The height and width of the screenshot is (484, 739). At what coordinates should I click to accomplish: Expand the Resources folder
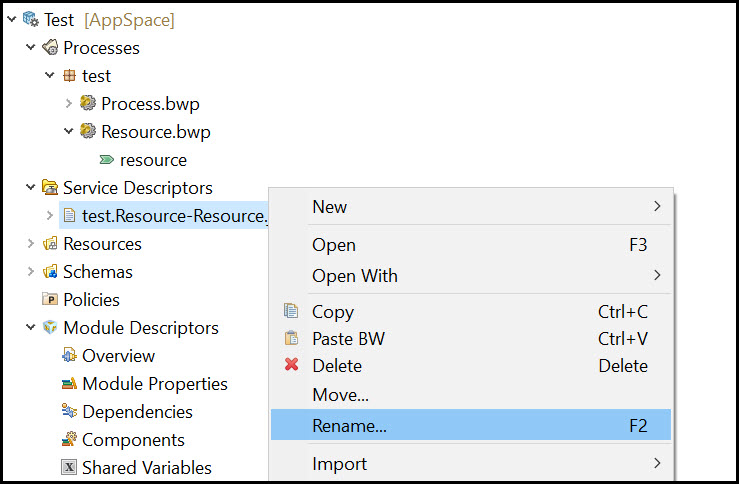31,243
